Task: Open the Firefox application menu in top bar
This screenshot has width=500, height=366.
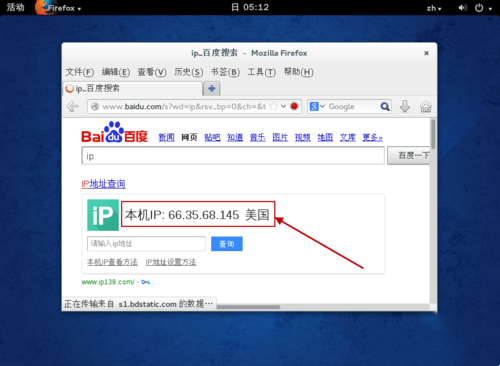Action: 59,8
